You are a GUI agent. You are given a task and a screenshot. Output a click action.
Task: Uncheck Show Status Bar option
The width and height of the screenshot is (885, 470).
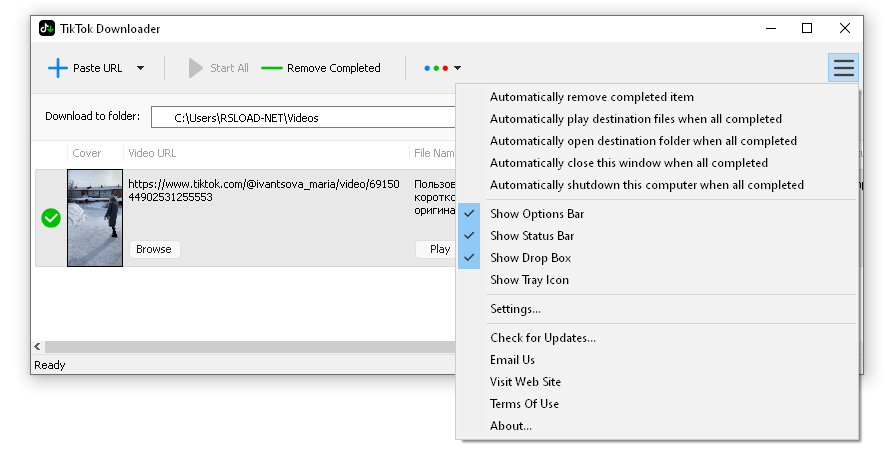click(534, 236)
